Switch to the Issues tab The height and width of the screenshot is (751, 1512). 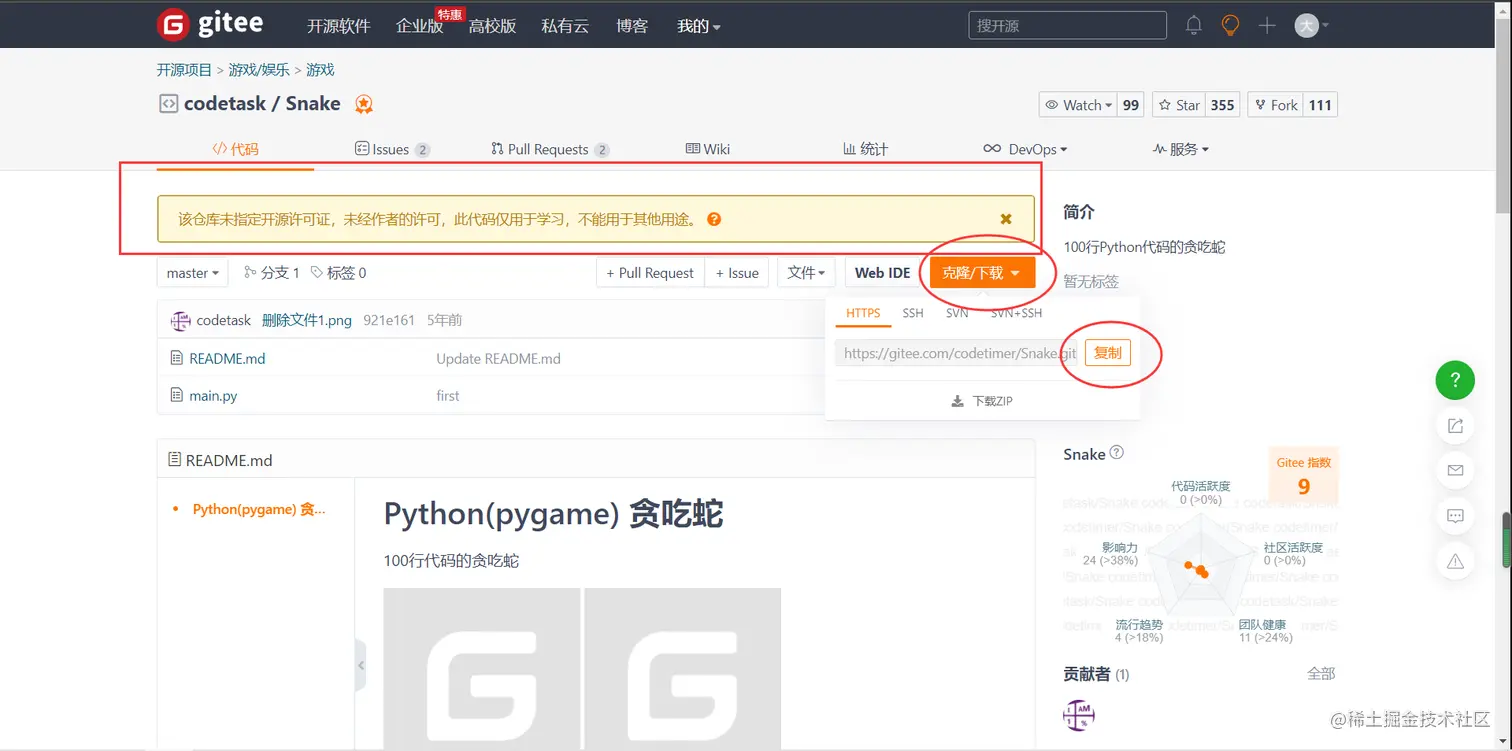[x=392, y=149]
